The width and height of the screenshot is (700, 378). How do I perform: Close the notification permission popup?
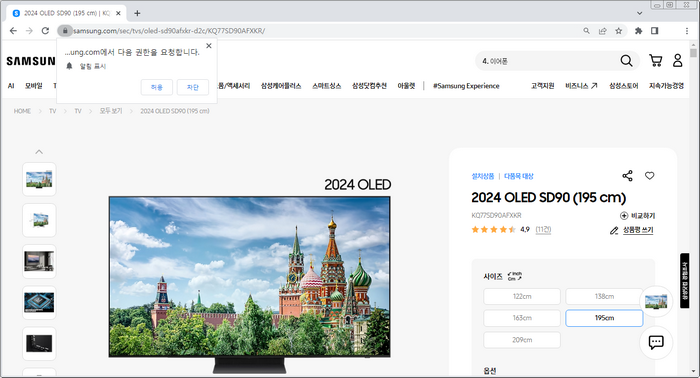208,46
